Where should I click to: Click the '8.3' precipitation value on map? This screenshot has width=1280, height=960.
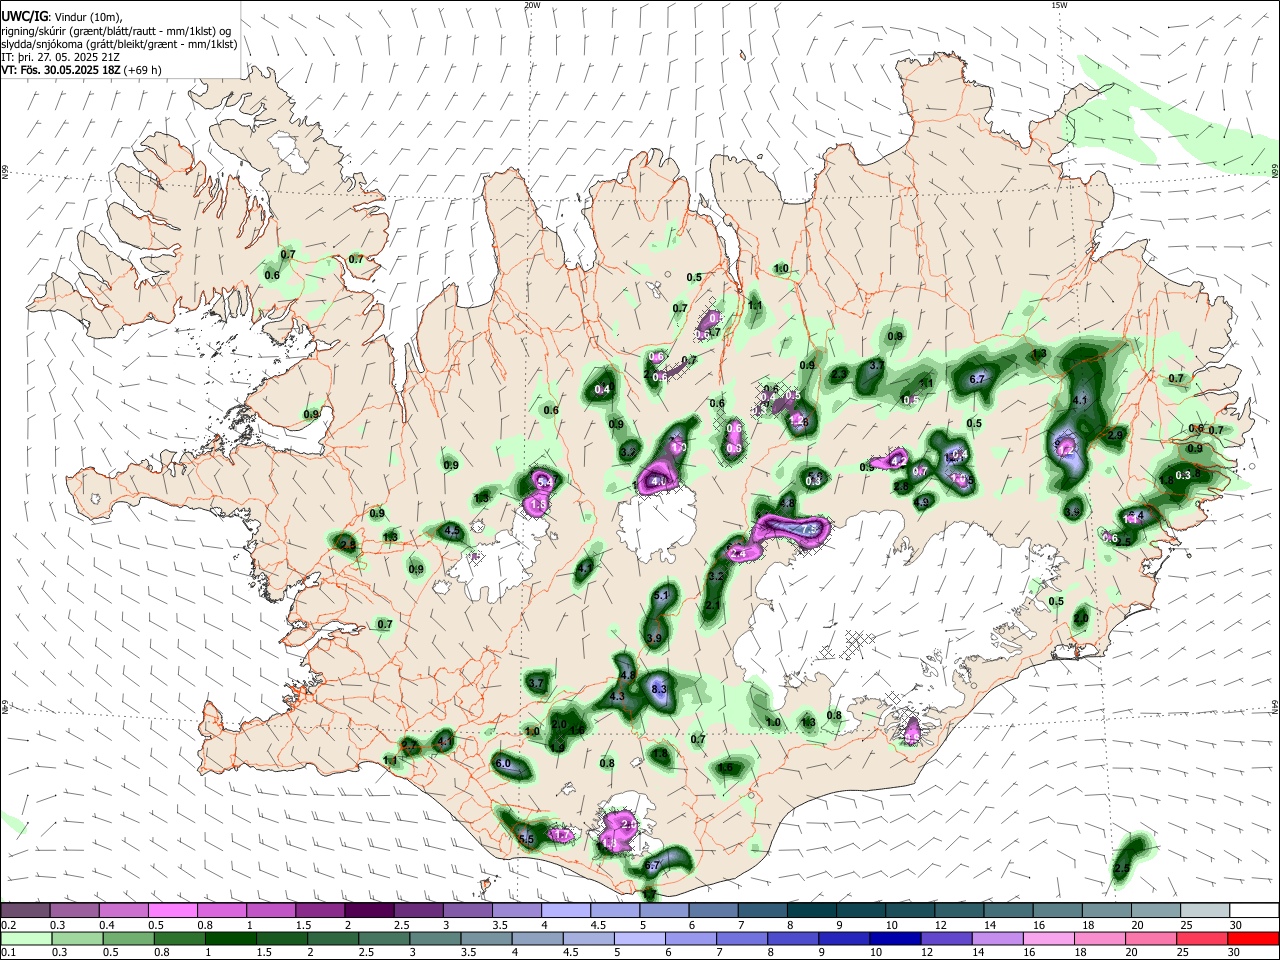(659, 689)
